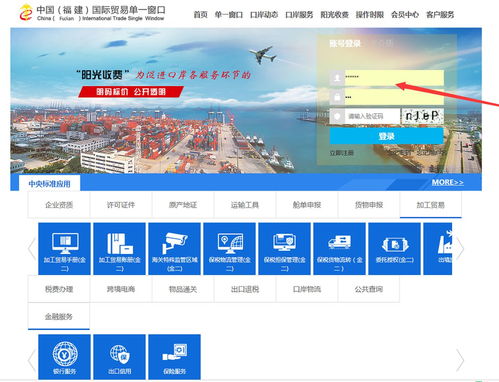Select the 货物申报 category tab
The width and height of the screenshot is (499, 382).
point(369,205)
